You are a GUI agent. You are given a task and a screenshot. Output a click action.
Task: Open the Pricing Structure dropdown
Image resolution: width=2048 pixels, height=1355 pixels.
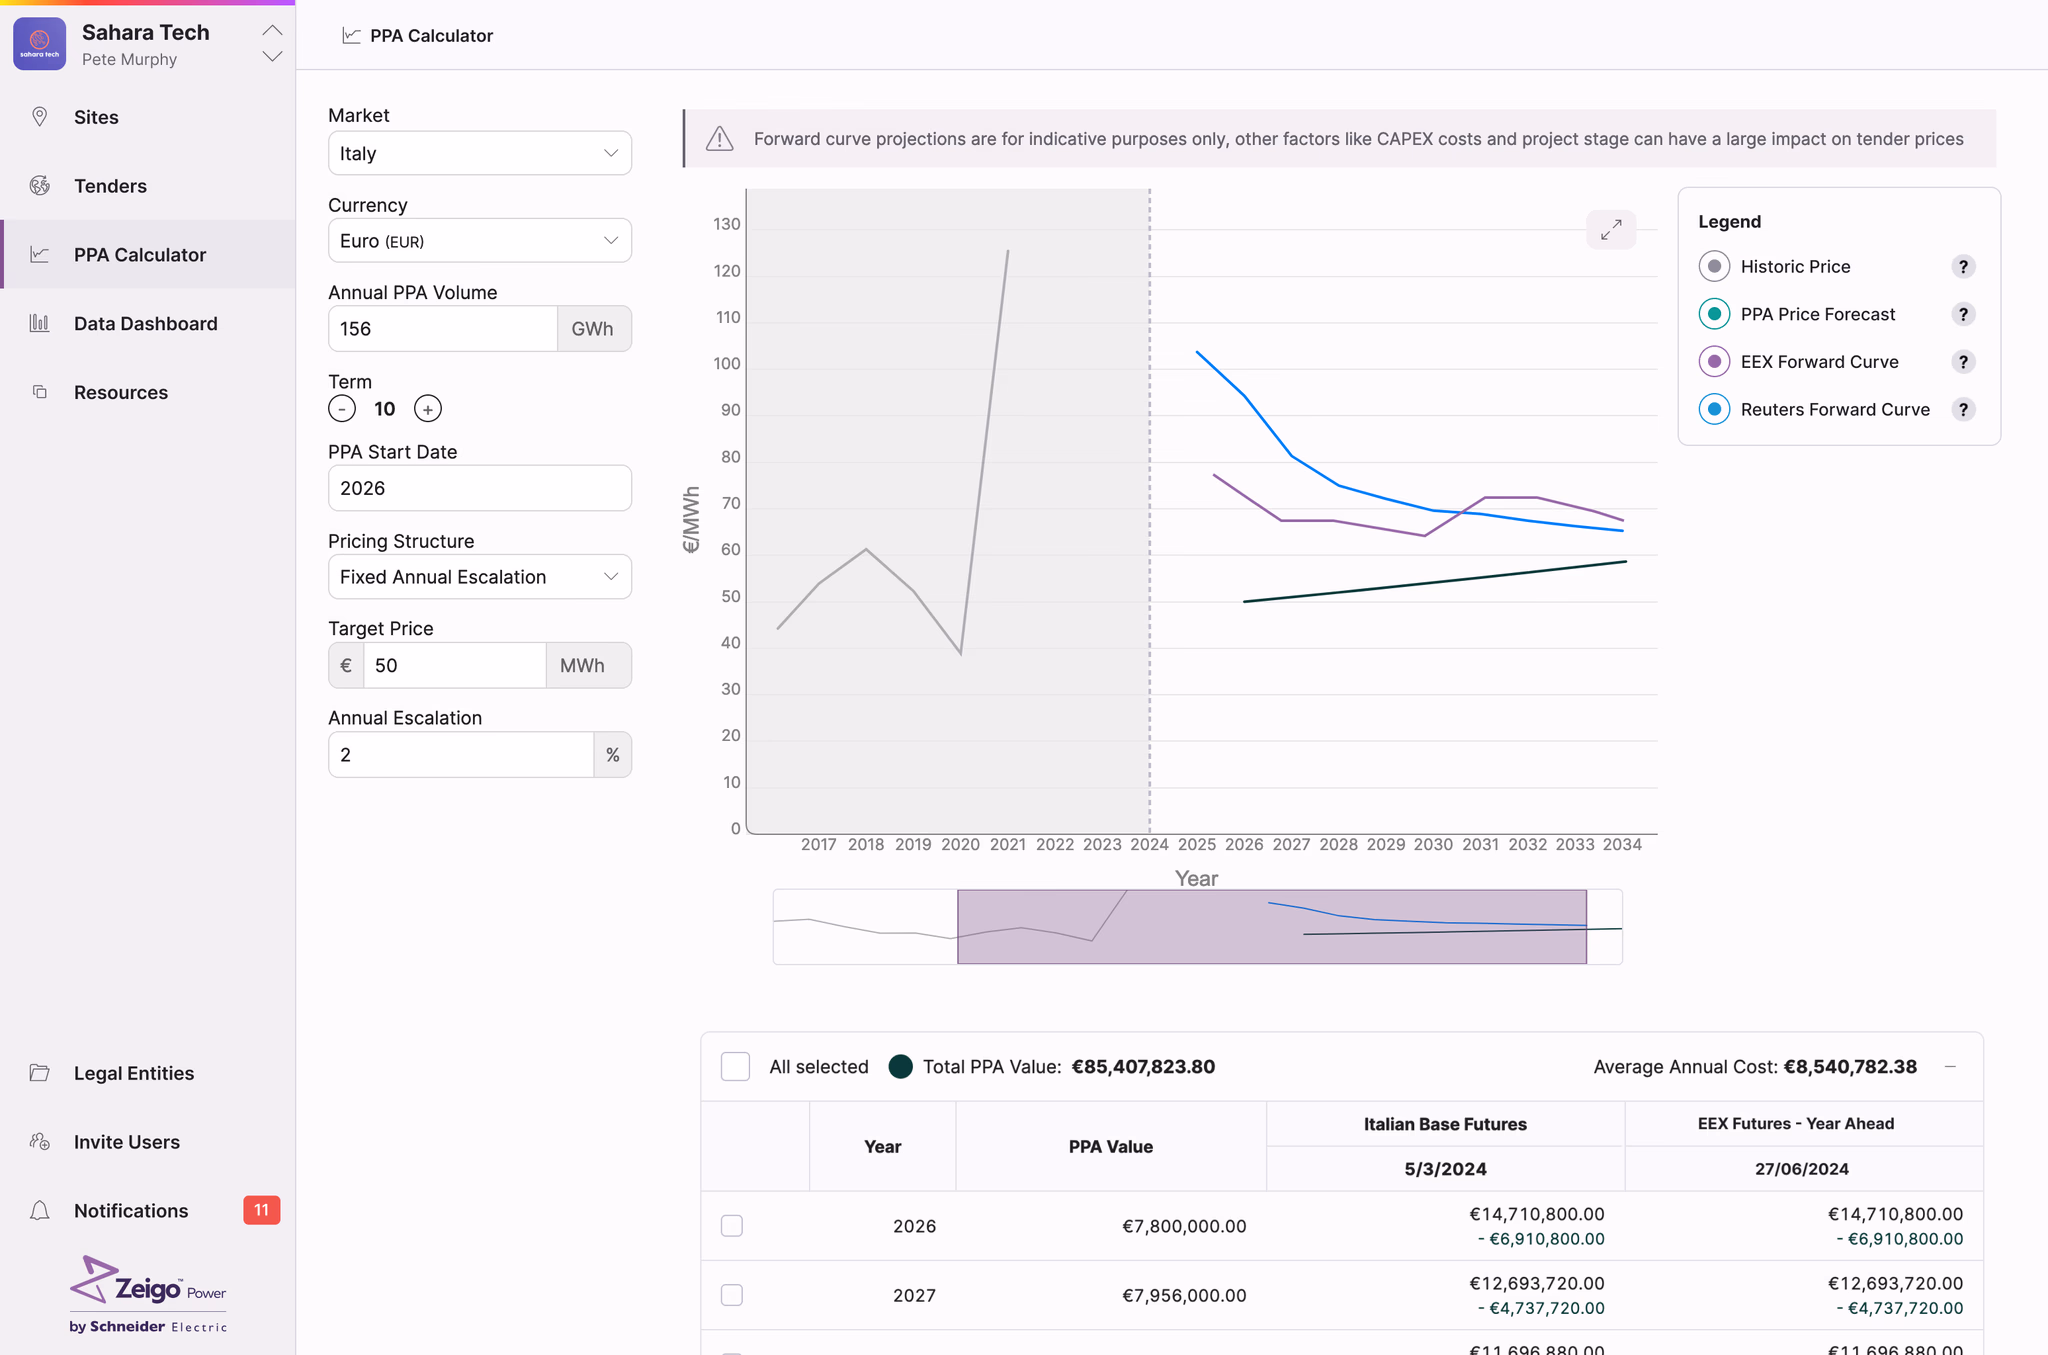point(480,577)
